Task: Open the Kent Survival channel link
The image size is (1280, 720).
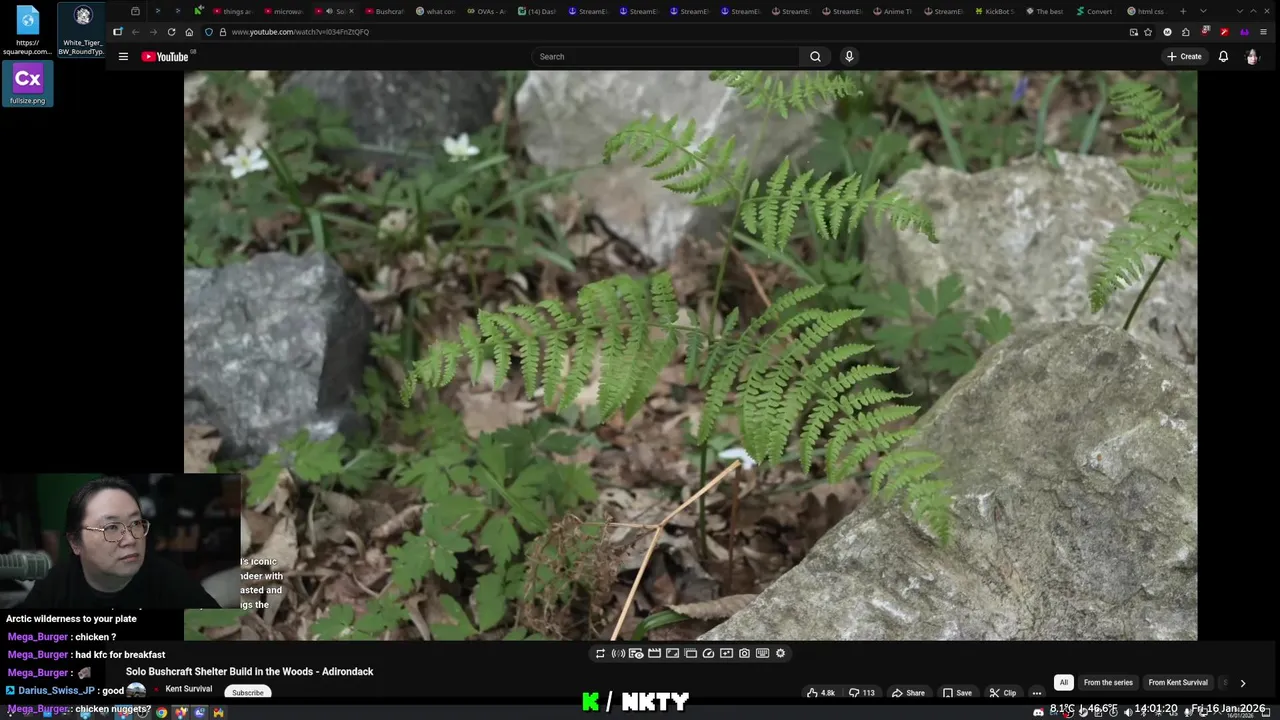Action: (188, 689)
